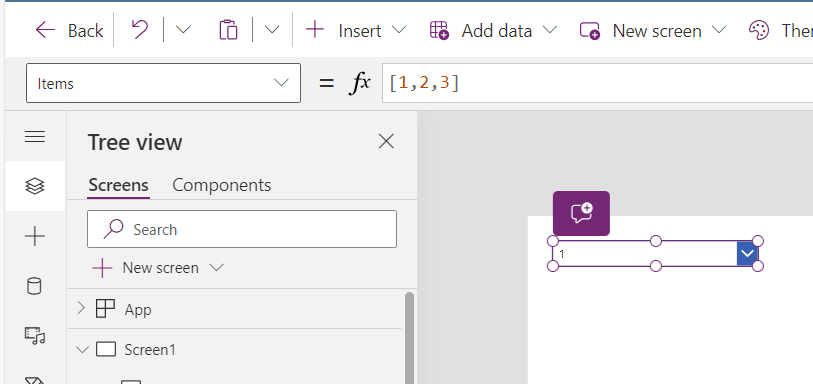Expand the toolbar New screen chevron
The image size is (813, 384).
pos(719,30)
